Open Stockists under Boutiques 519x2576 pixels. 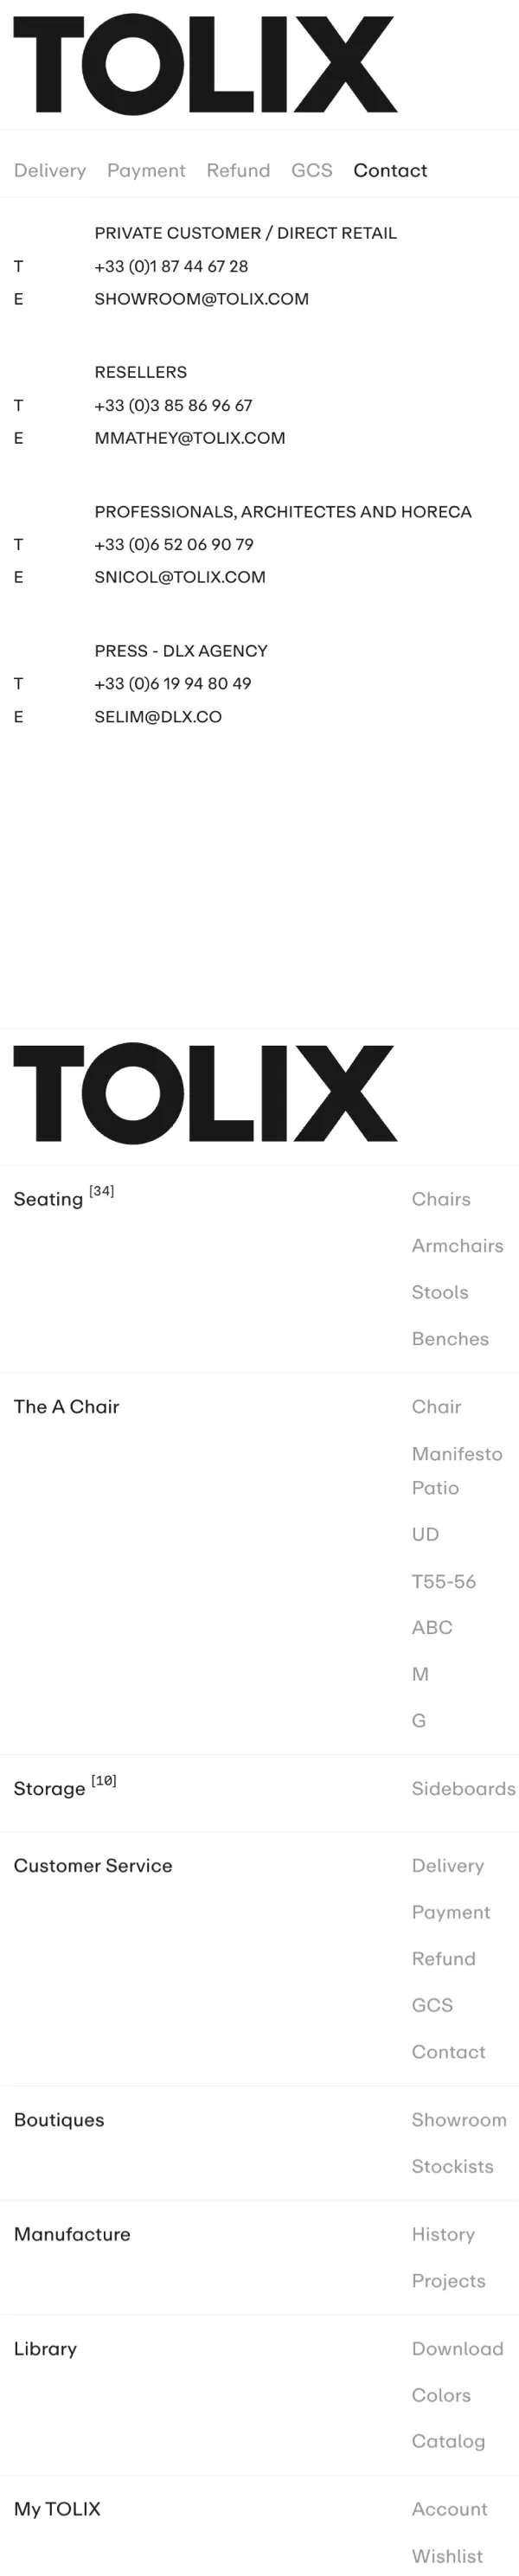pyautogui.click(x=452, y=2166)
